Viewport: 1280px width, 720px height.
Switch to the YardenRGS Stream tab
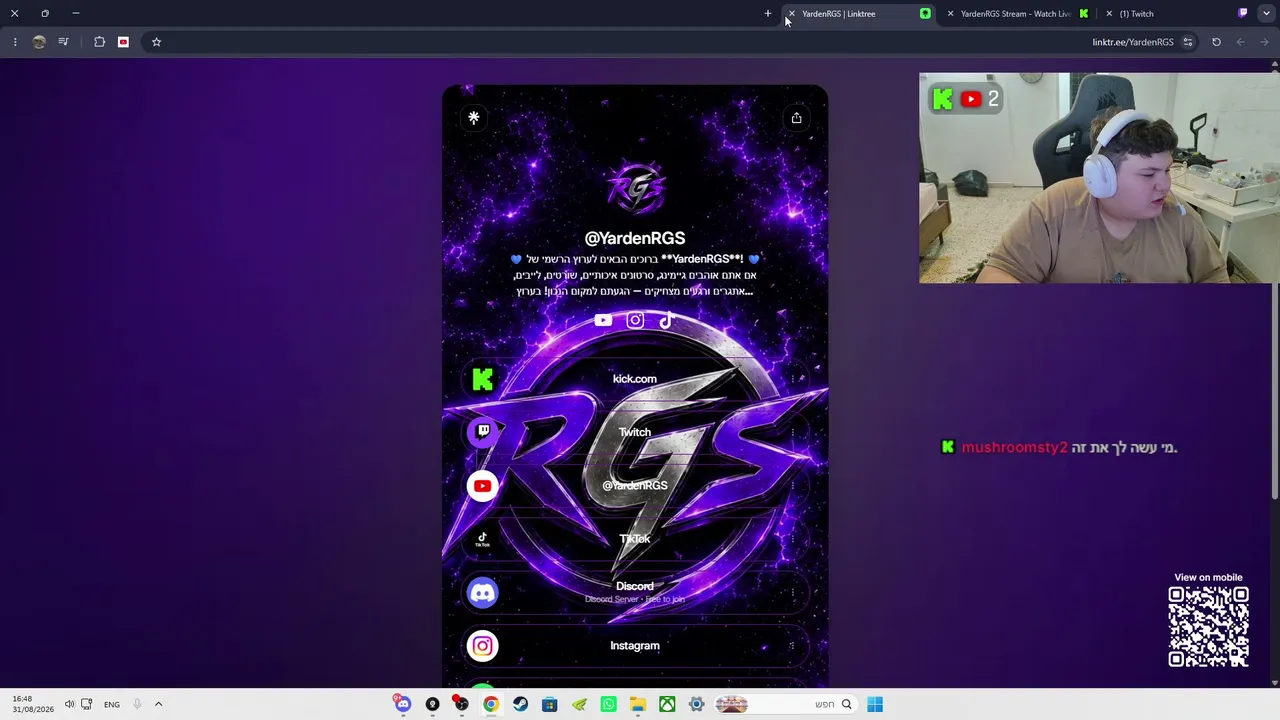click(1017, 14)
